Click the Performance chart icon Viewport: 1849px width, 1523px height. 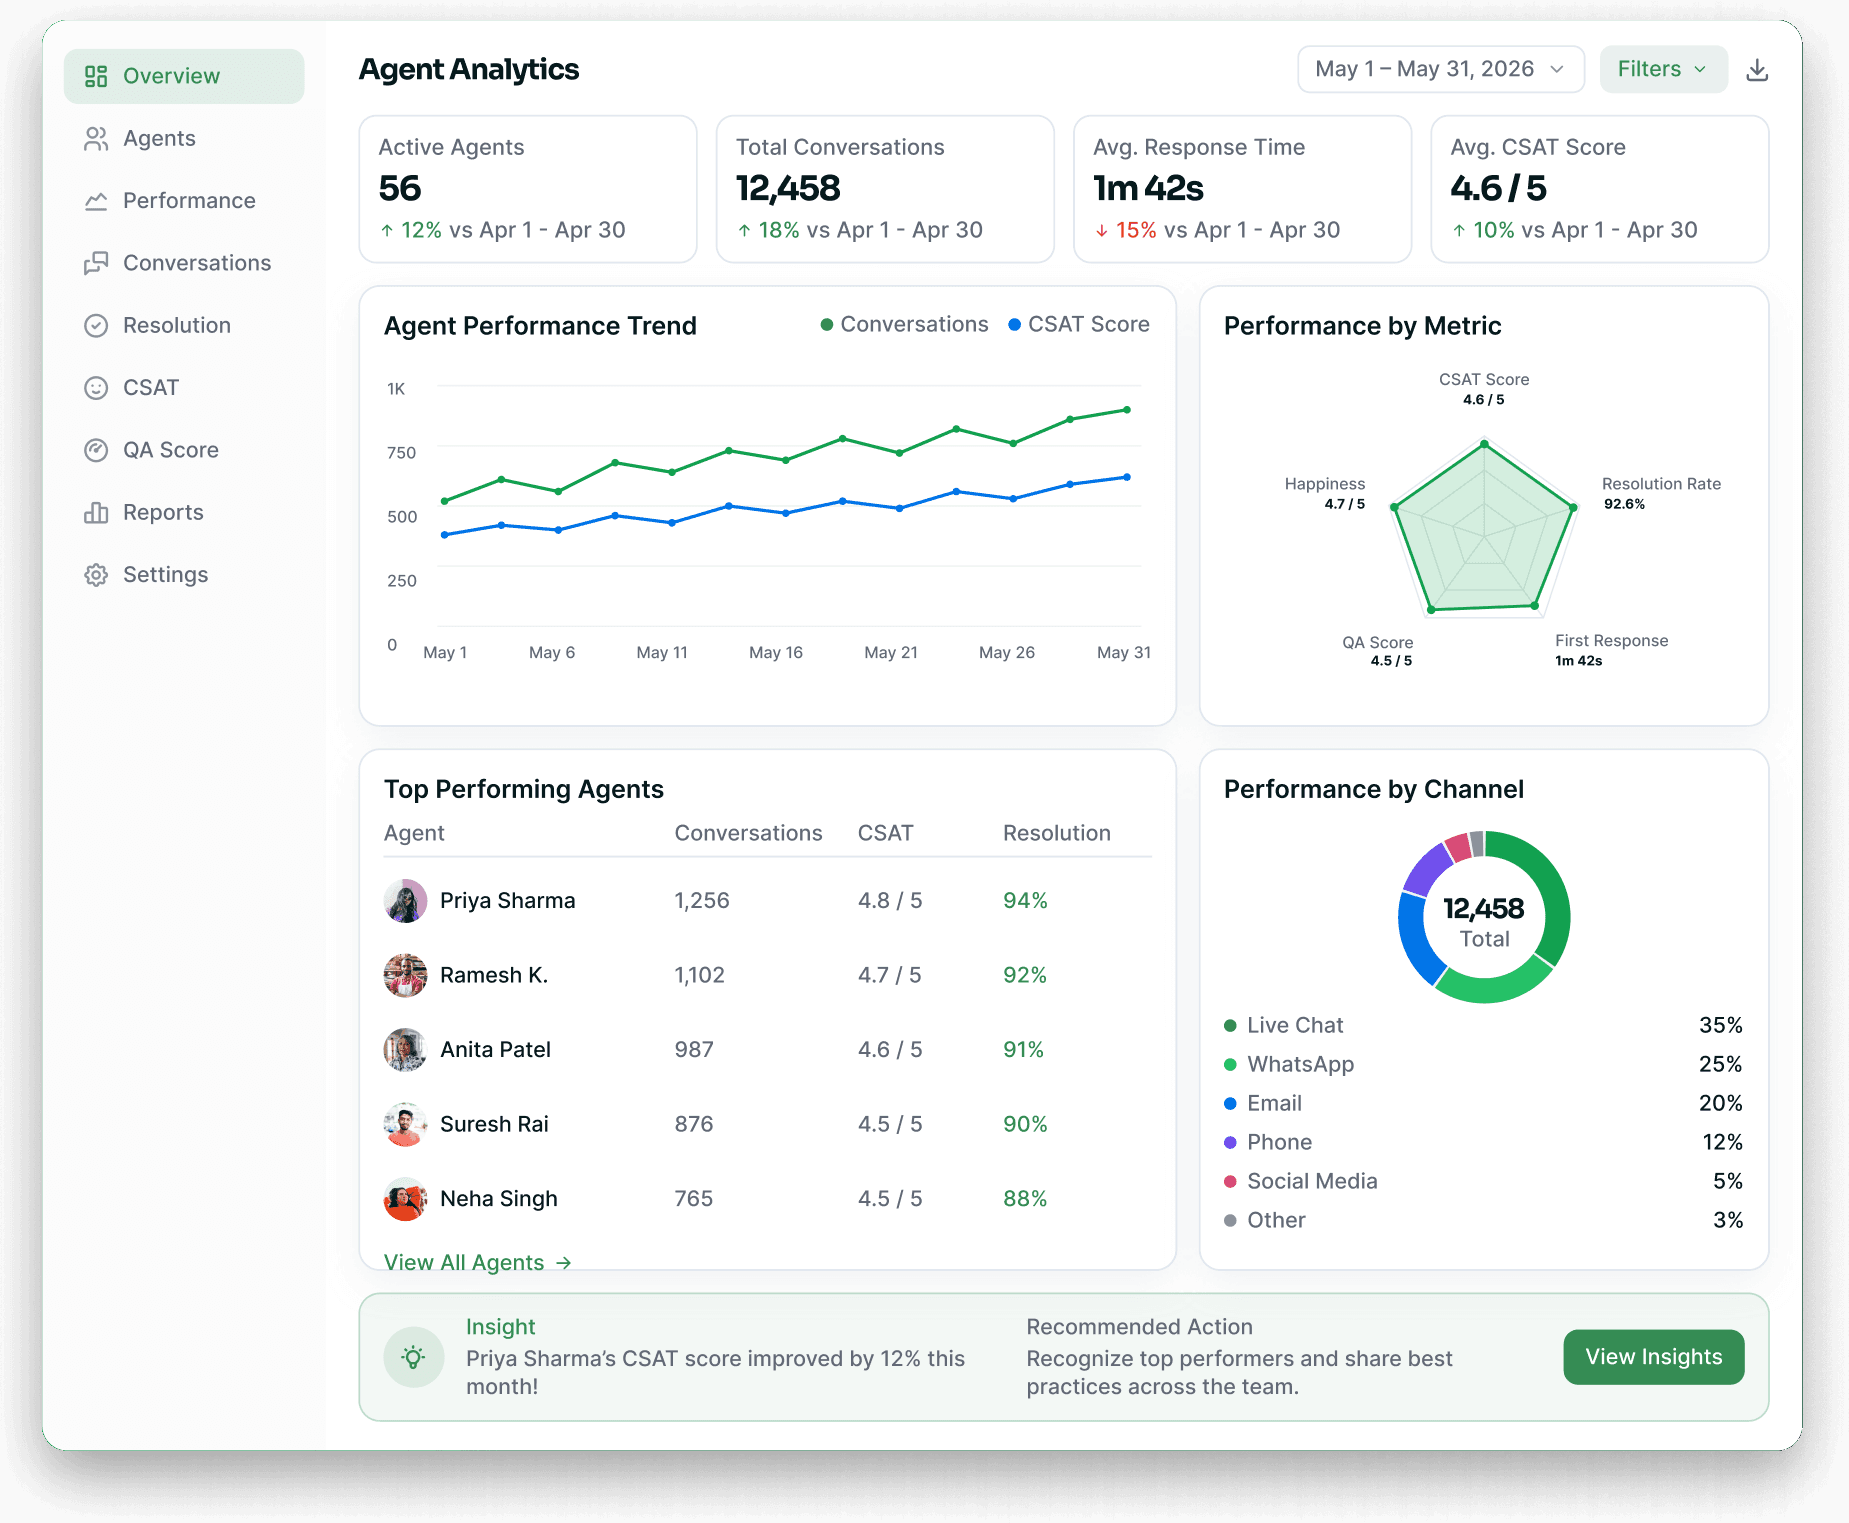pos(96,201)
